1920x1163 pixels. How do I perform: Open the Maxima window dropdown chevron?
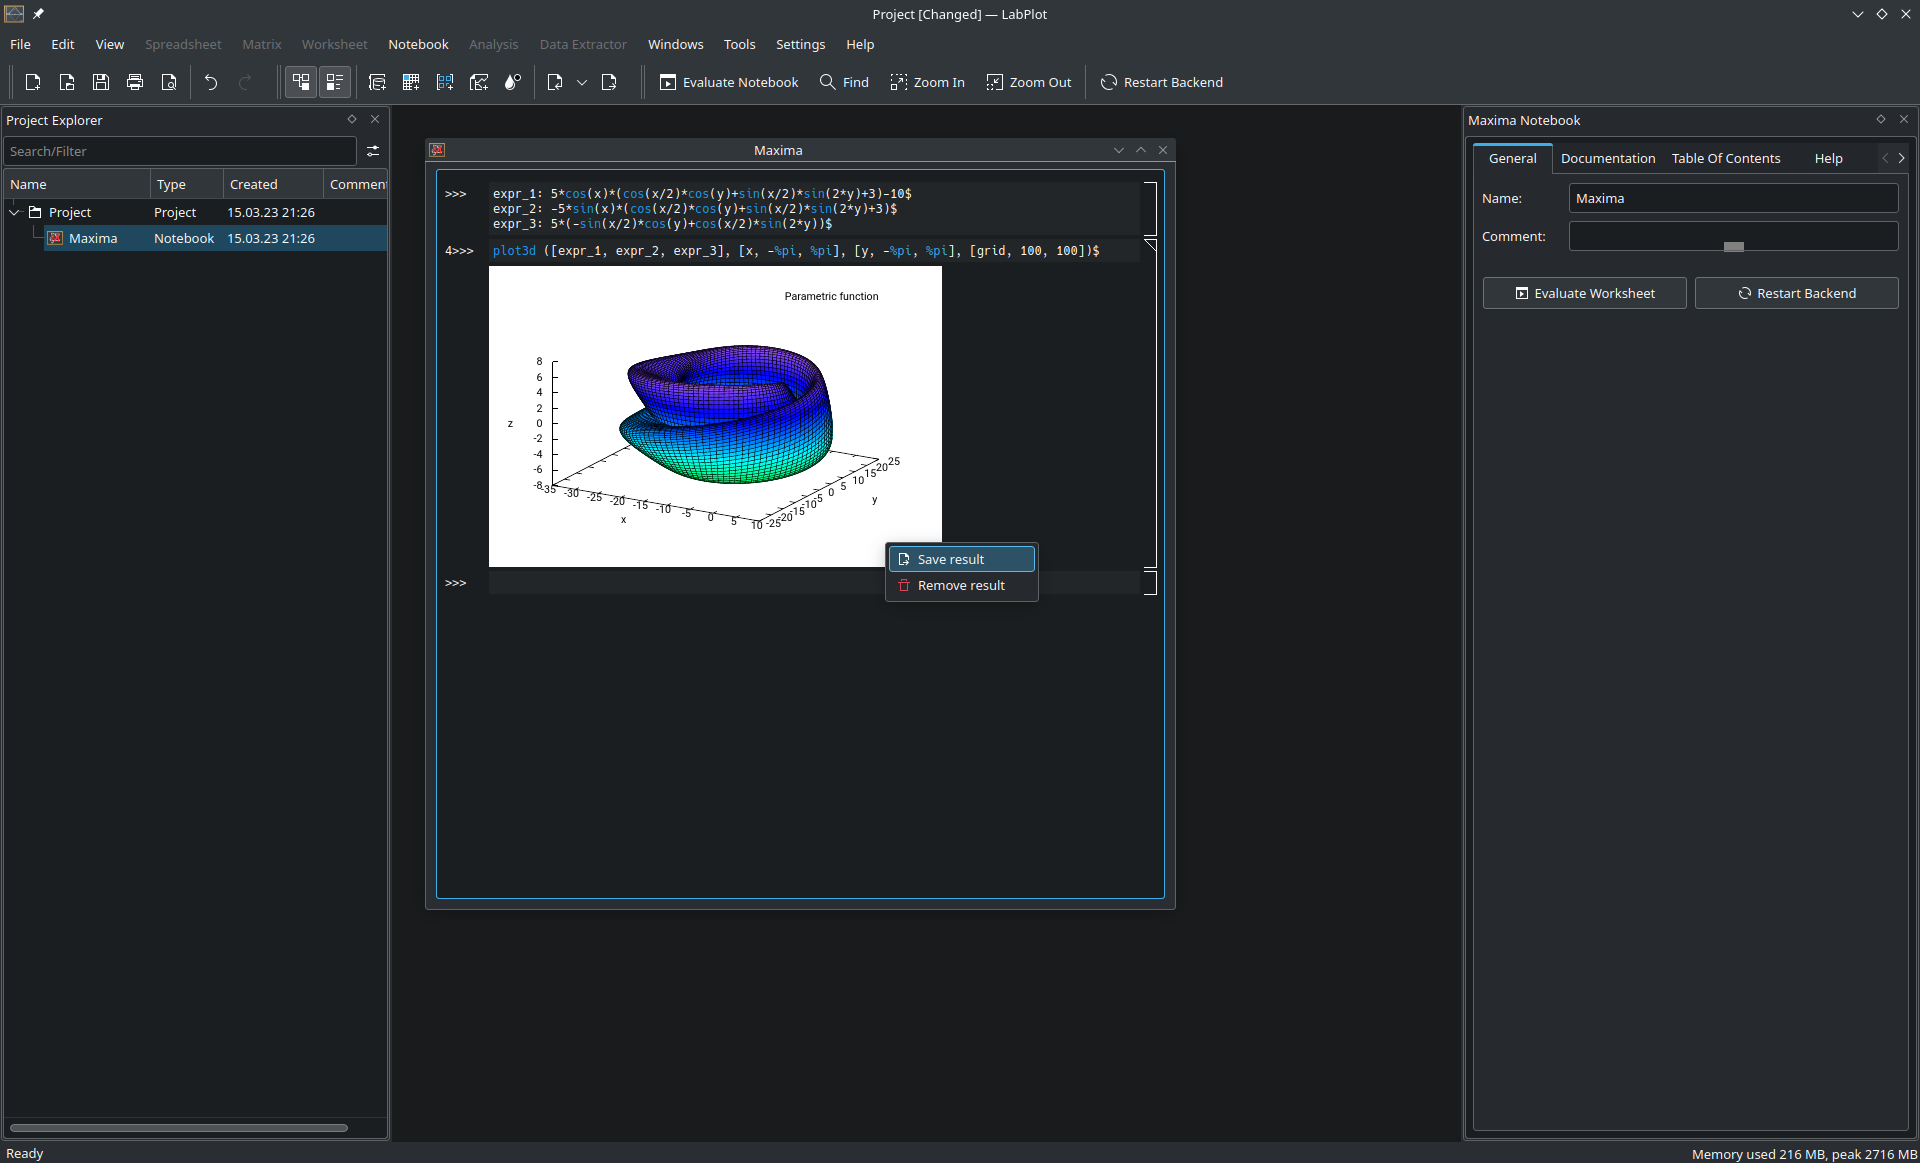pyautogui.click(x=1118, y=150)
